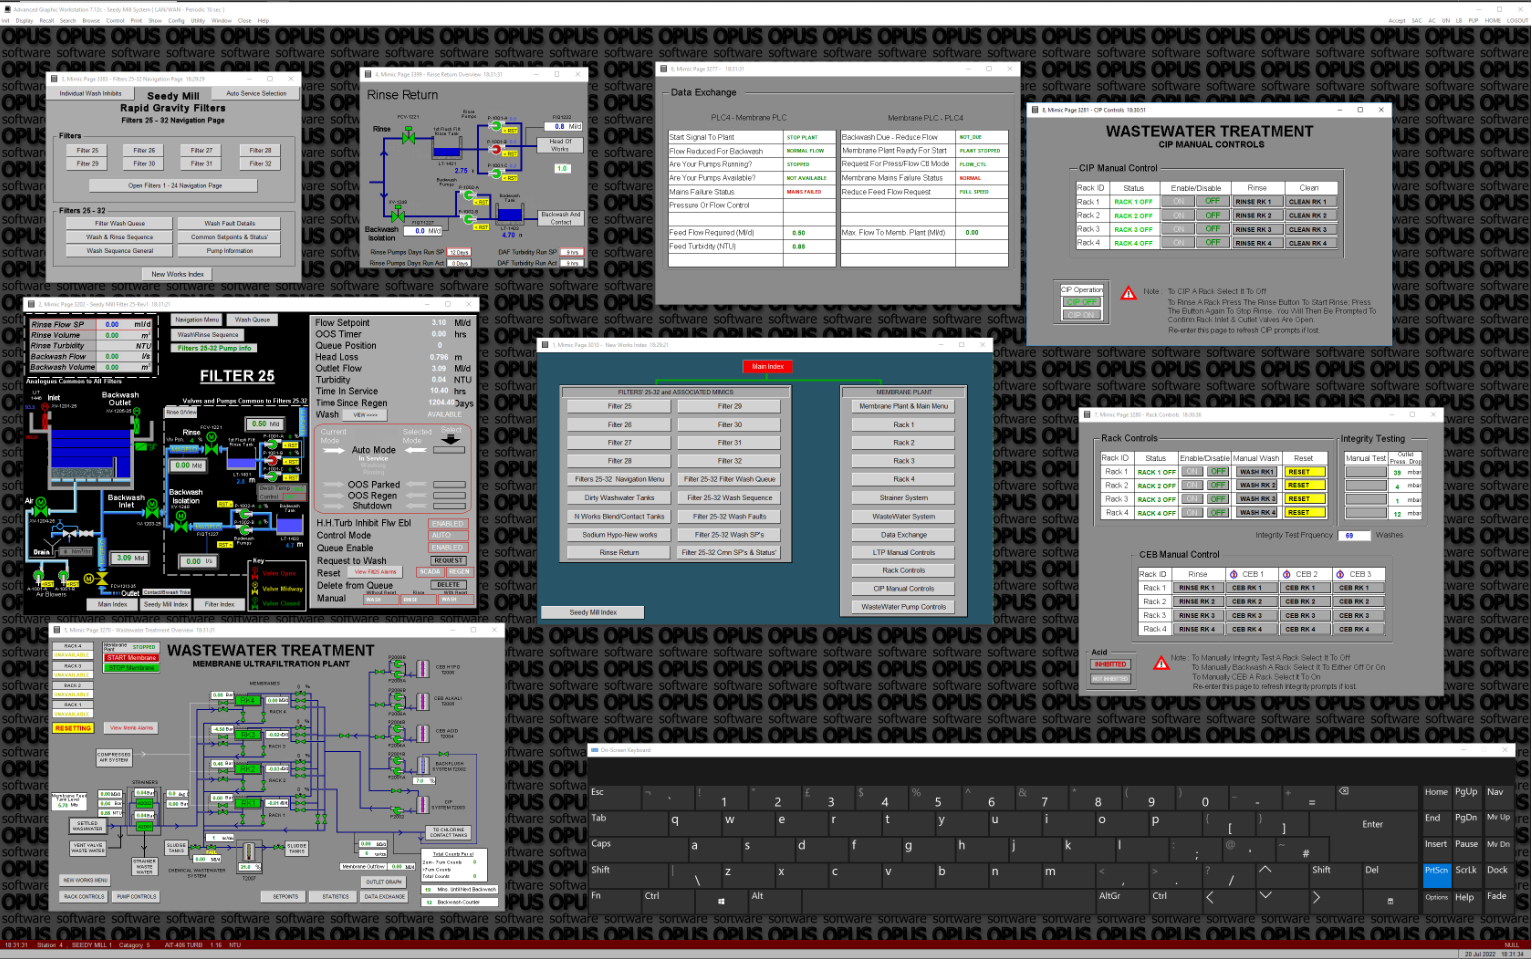Open the Config menu
Viewport: 1532px width, 959px height.
click(176, 20)
